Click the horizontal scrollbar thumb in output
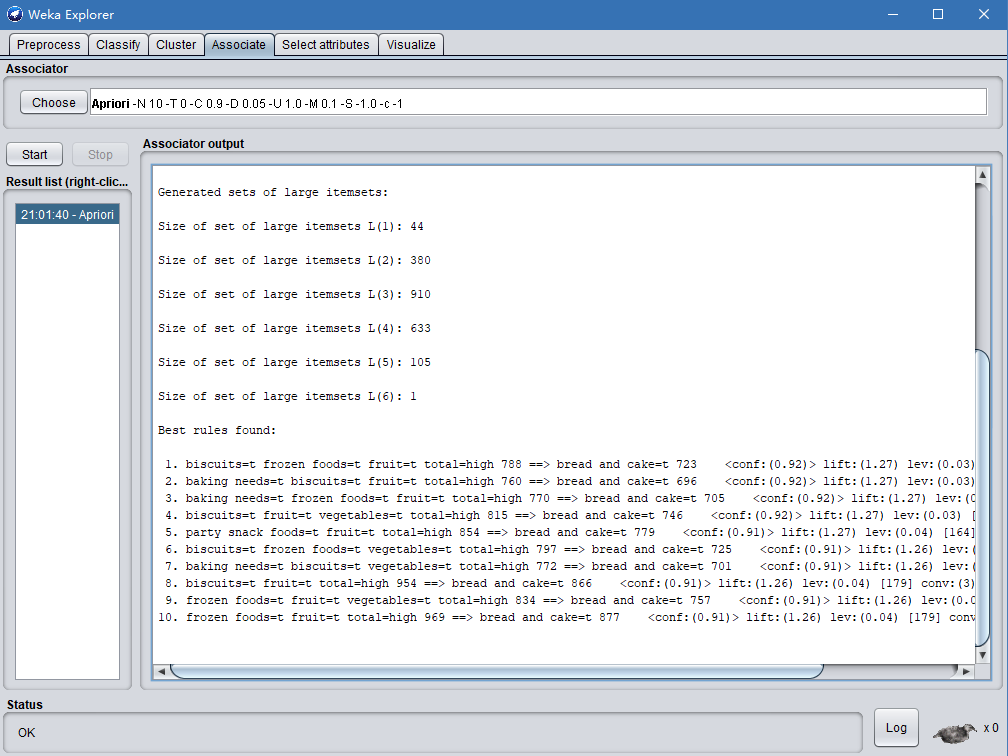1008x756 pixels. click(495, 671)
